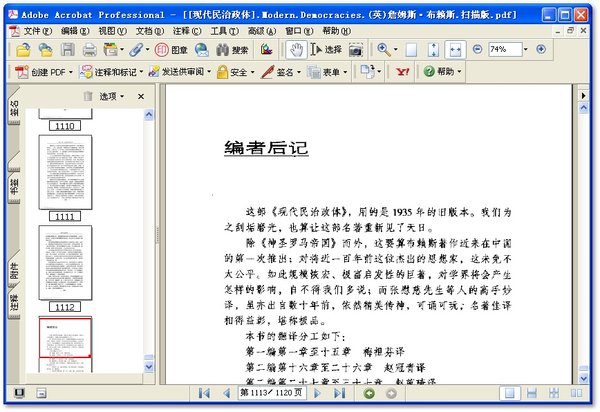600x412 pixels.
Task: Click the Yahoo Y! toolbar icon
Action: (x=403, y=72)
